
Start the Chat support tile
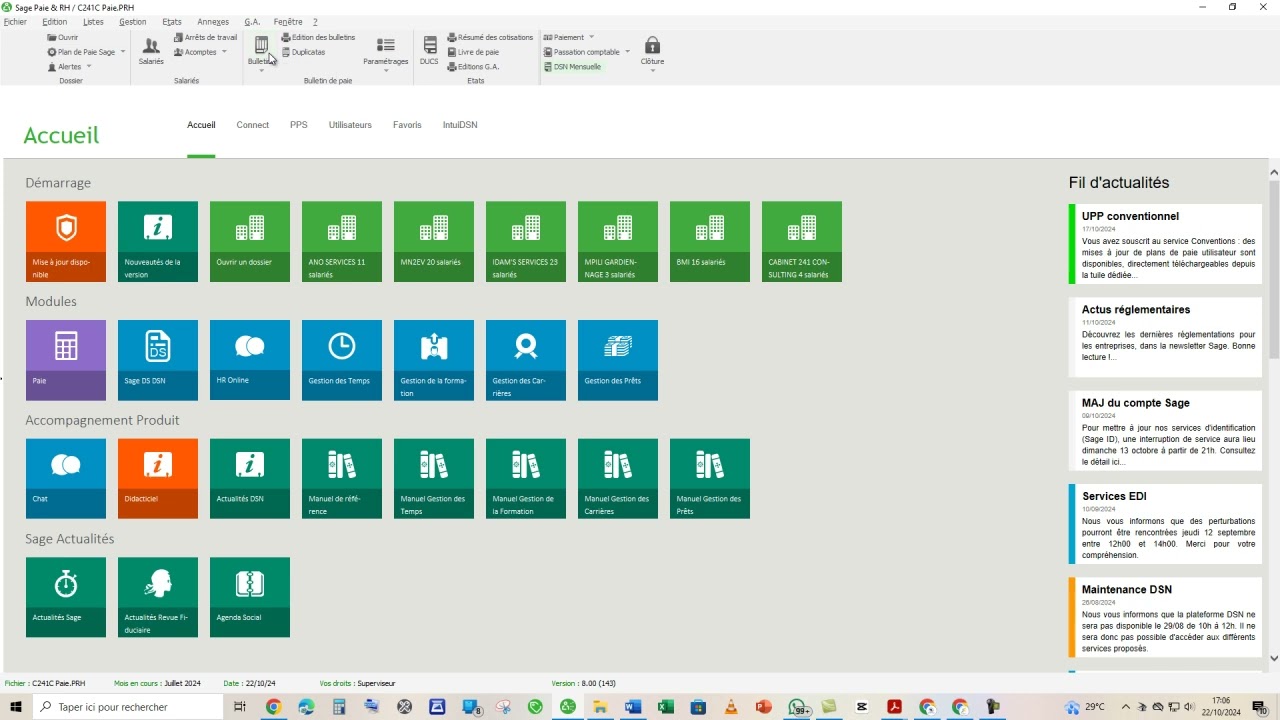click(x=66, y=478)
